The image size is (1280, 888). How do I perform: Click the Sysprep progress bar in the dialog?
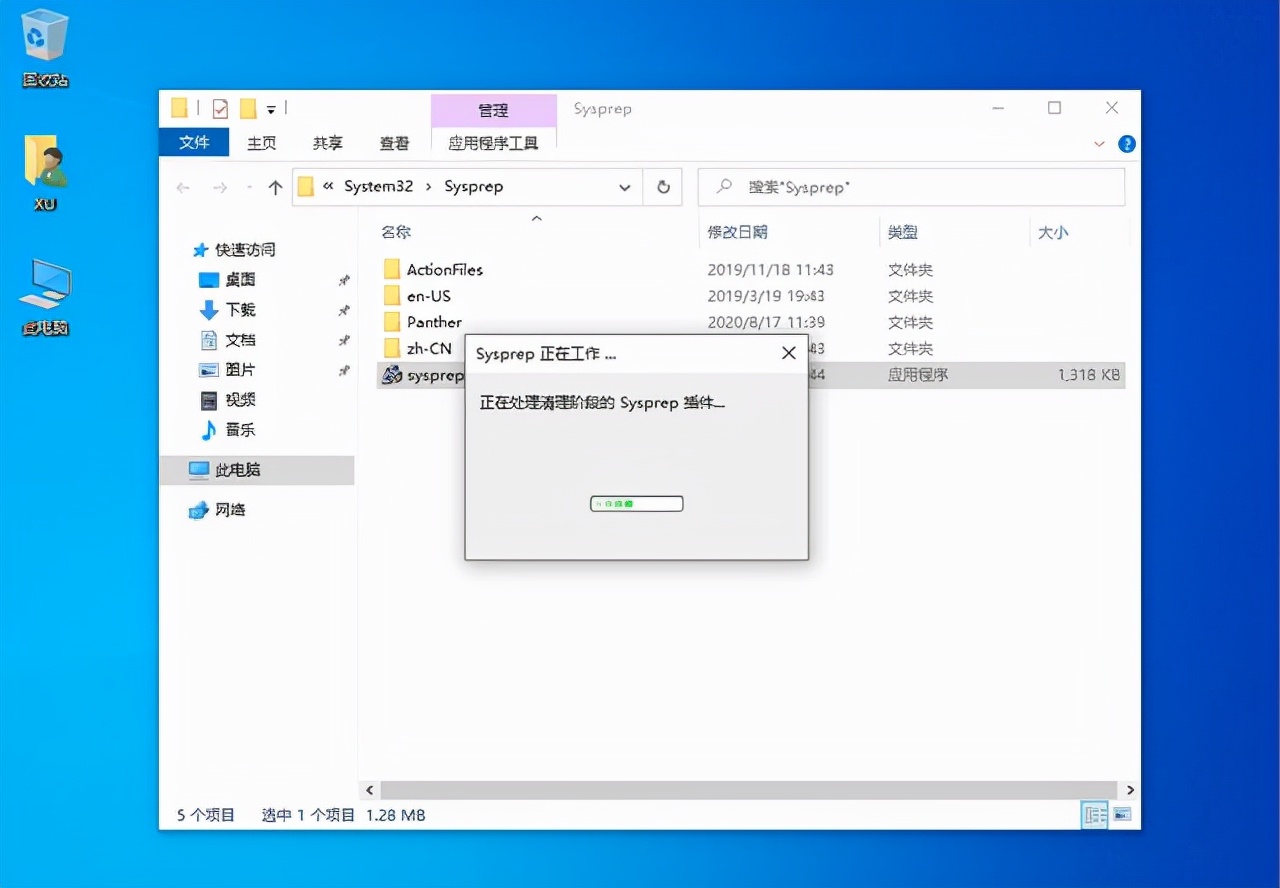pyautogui.click(x=636, y=503)
